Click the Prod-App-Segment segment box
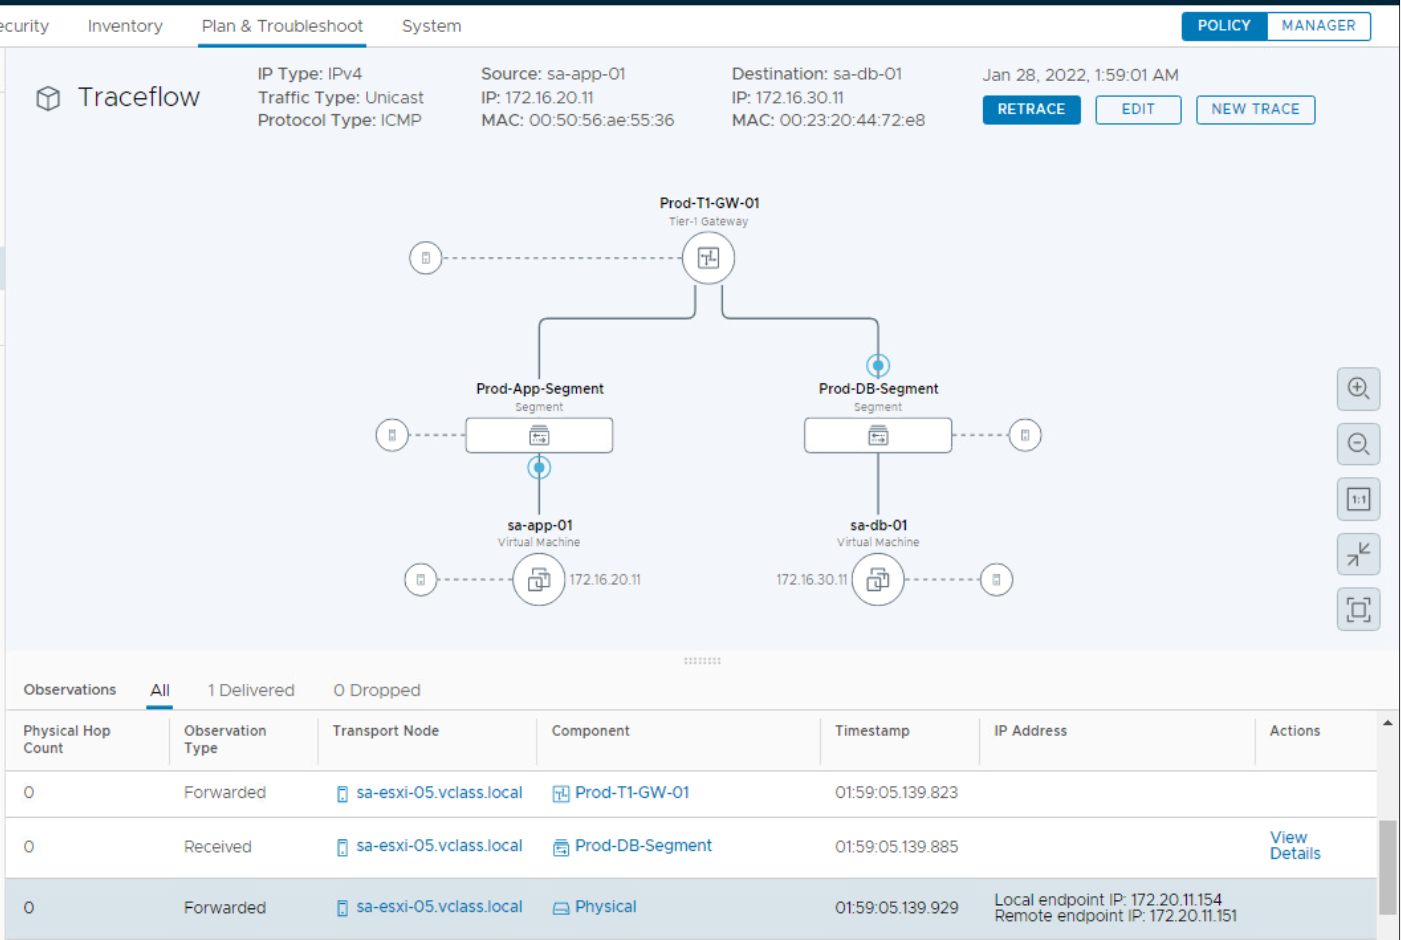This screenshot has width=1401, height=940. point(539,435)
